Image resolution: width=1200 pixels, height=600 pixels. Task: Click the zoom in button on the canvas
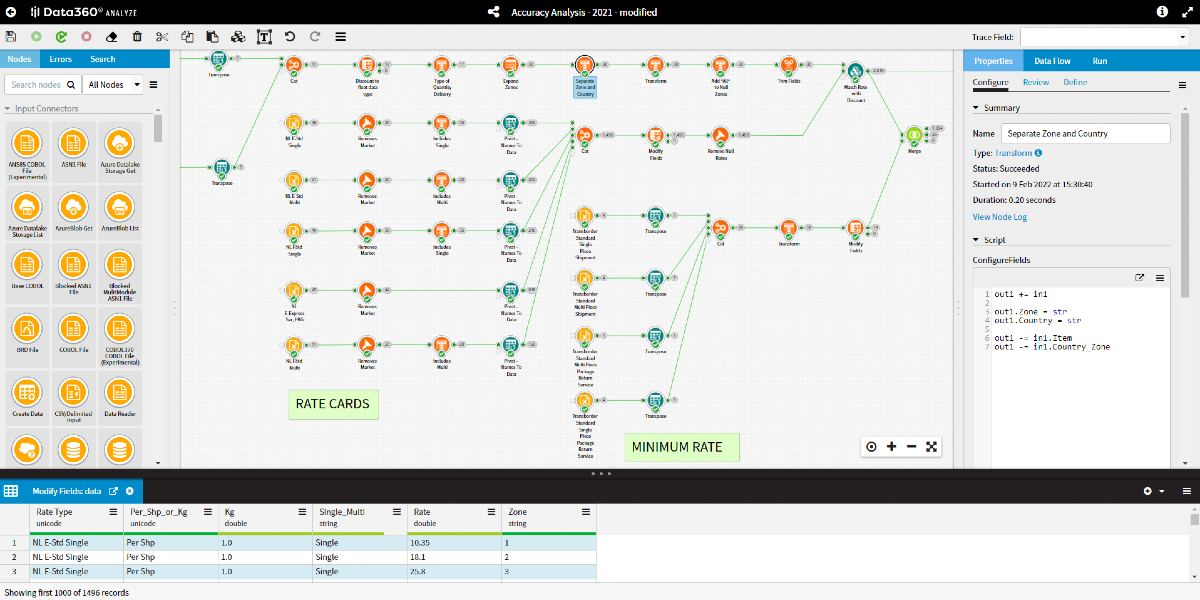pos(891,446)
